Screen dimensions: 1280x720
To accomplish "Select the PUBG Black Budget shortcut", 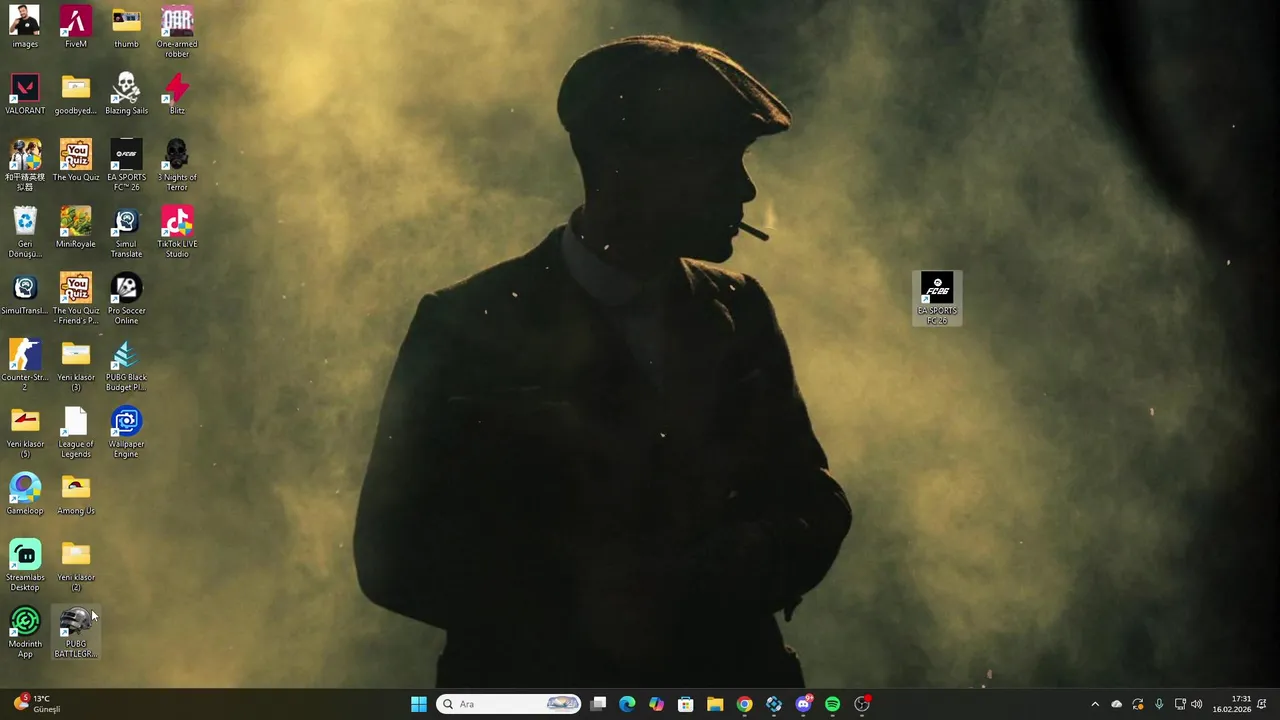I will (x=126, y=366).
